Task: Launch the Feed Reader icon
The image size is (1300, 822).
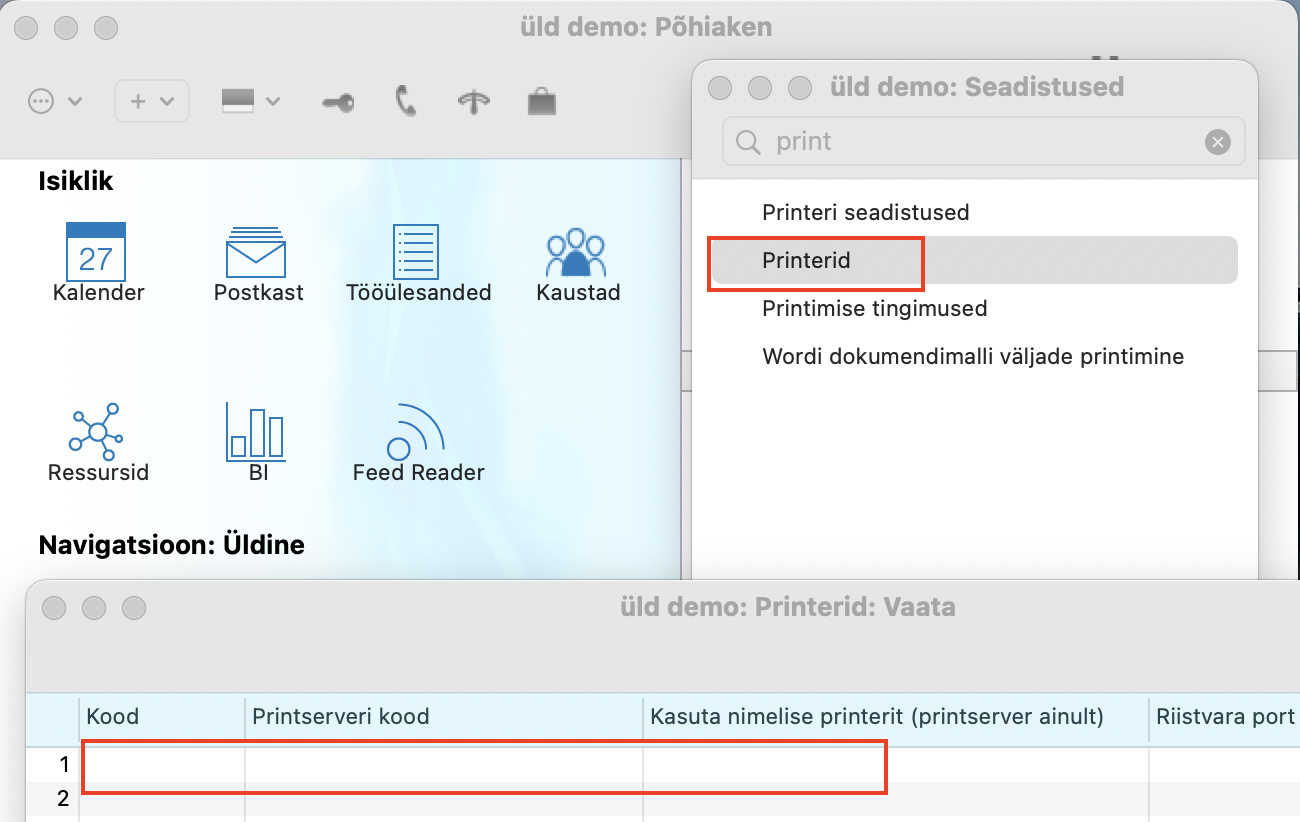Action: click(416, 433)
